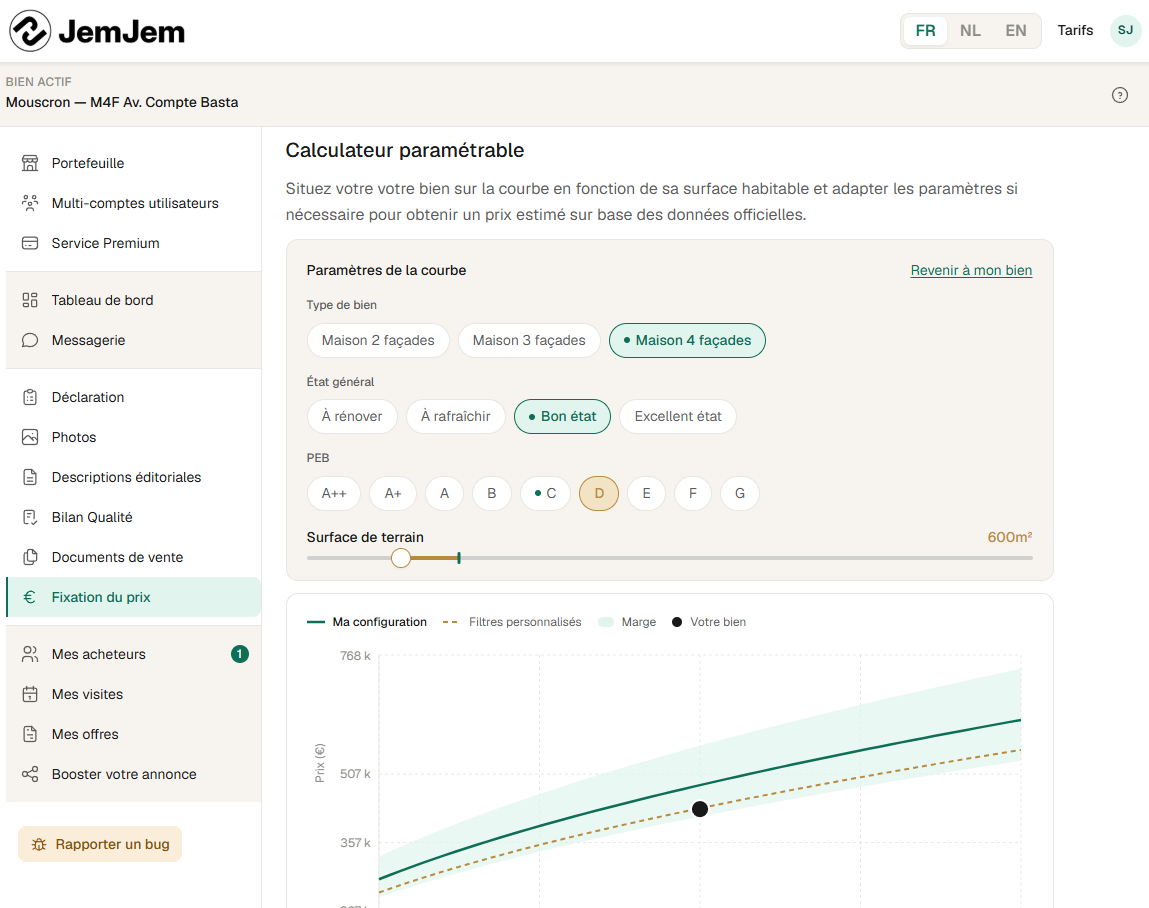Click the bug icon in Rapporter un bug
Image resolution: width=1149 pixels, height=908 pixels.
click(40, 844)
